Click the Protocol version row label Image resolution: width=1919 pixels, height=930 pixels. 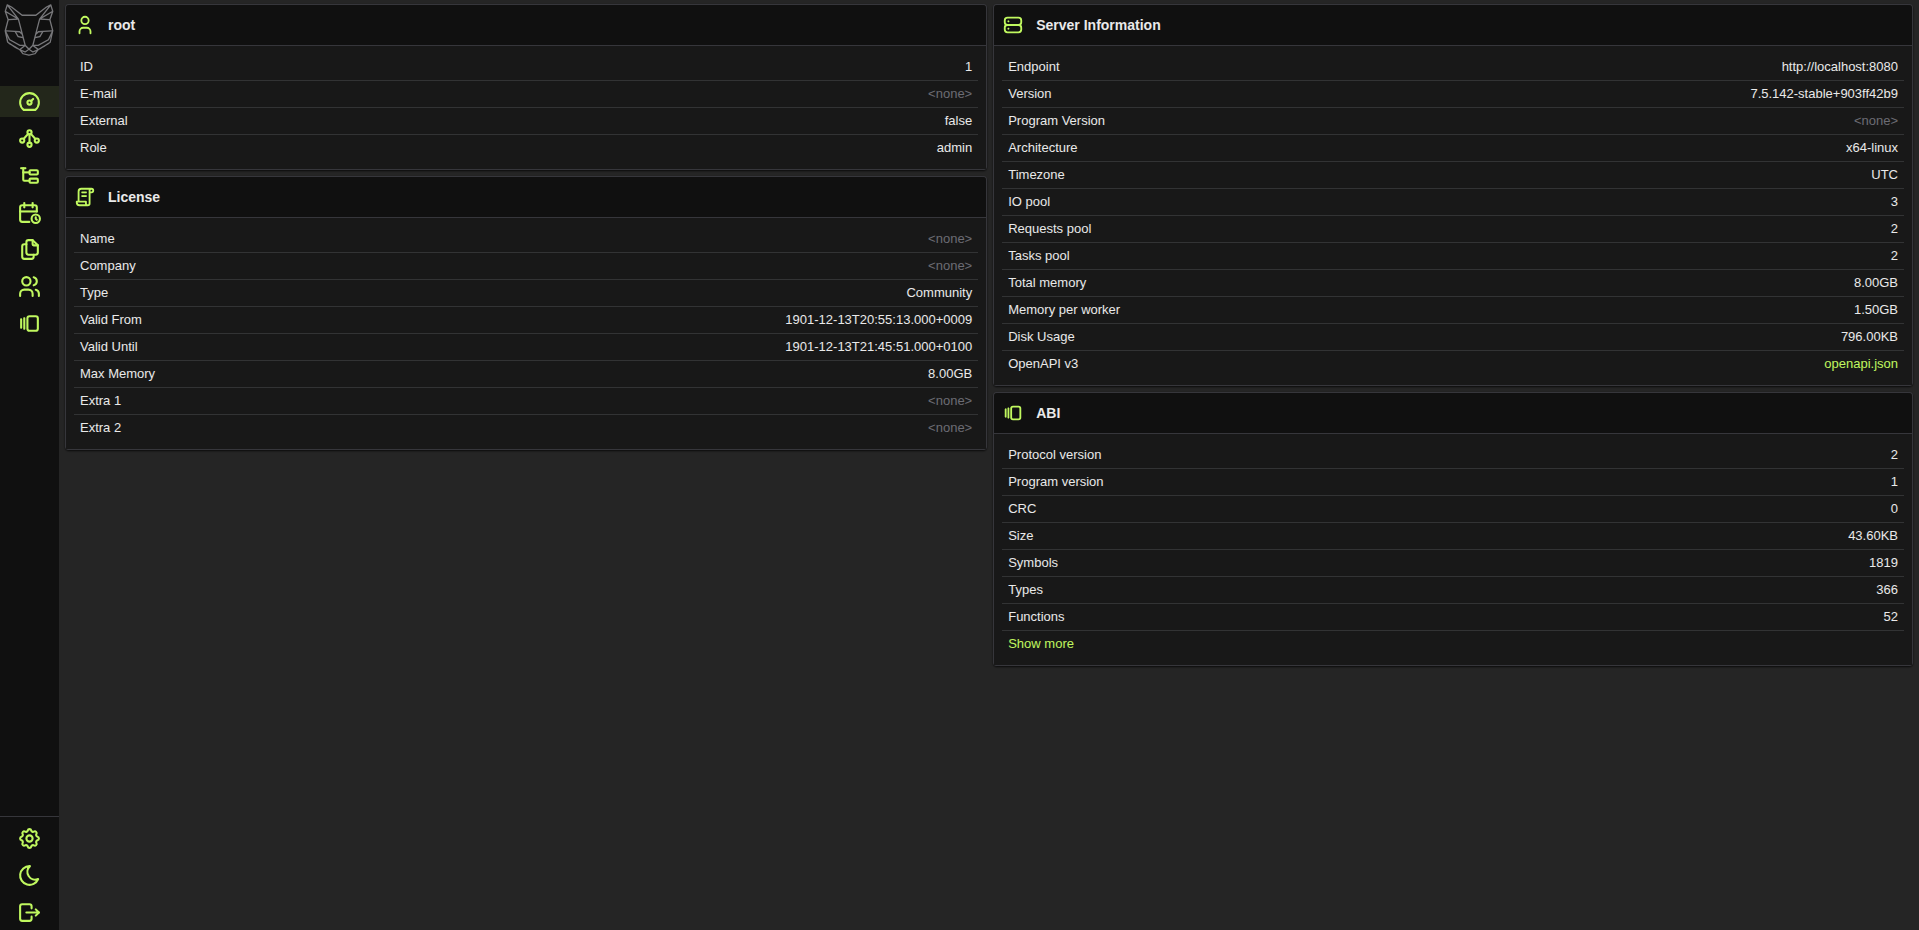pyautogui.click(x=1054, y=455)
